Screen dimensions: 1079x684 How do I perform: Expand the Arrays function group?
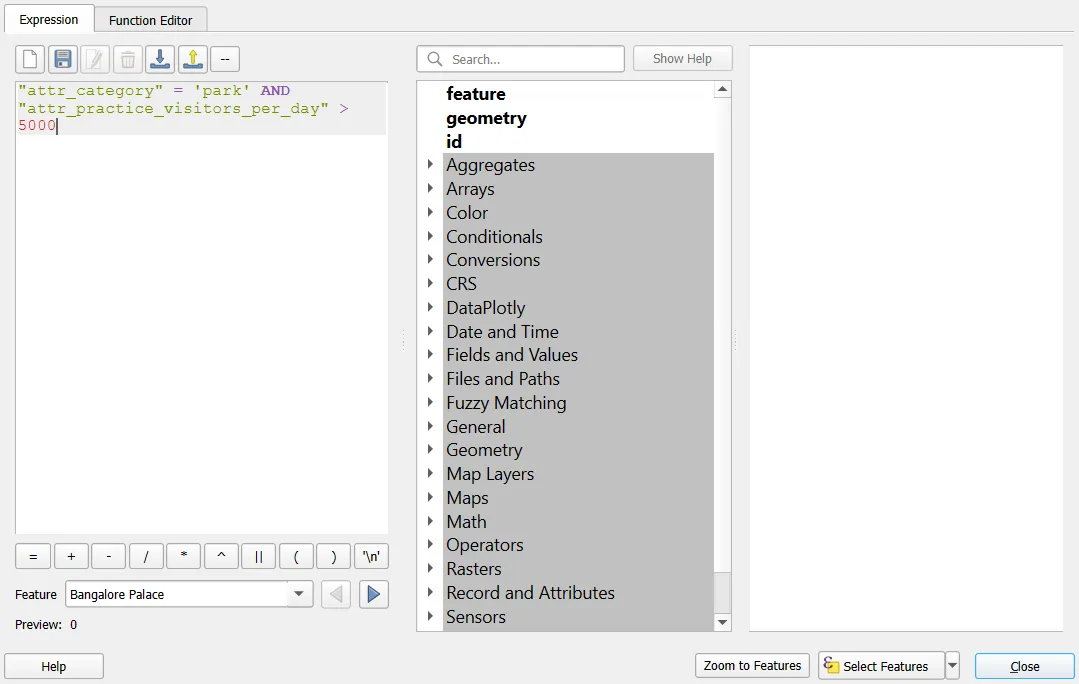tap(430, 189)
